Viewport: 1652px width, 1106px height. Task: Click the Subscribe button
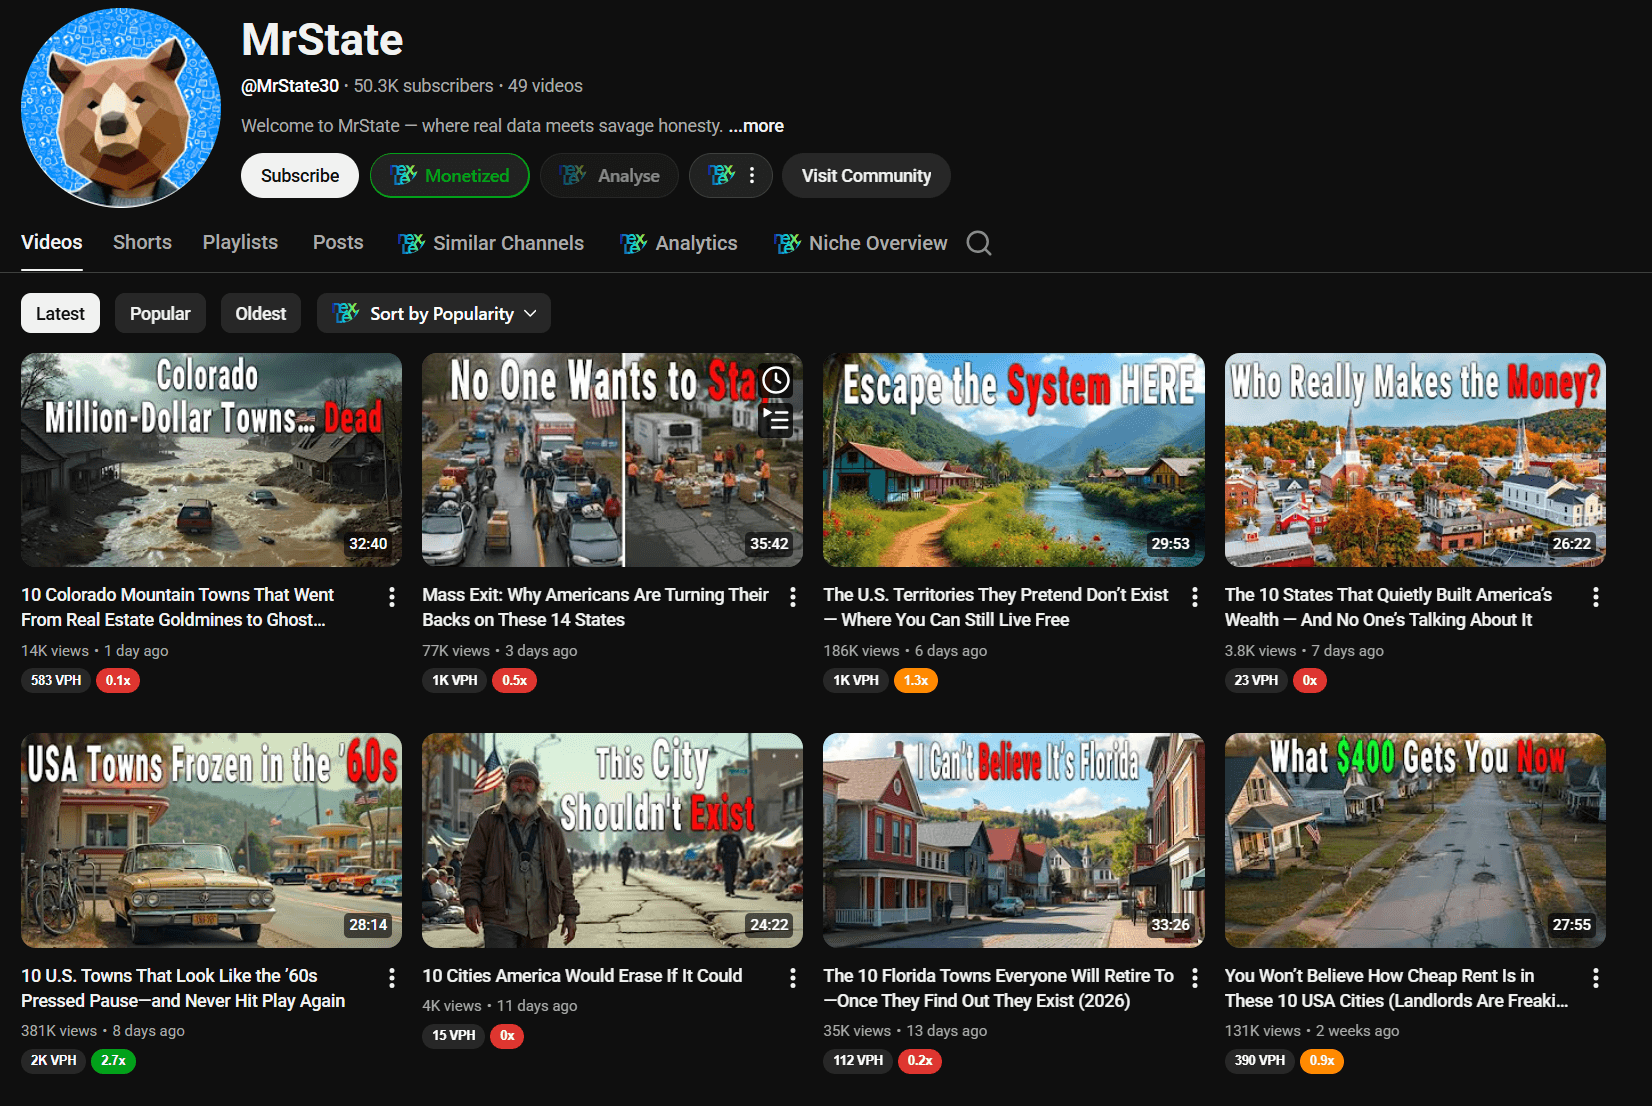click(x=300, y=176)
